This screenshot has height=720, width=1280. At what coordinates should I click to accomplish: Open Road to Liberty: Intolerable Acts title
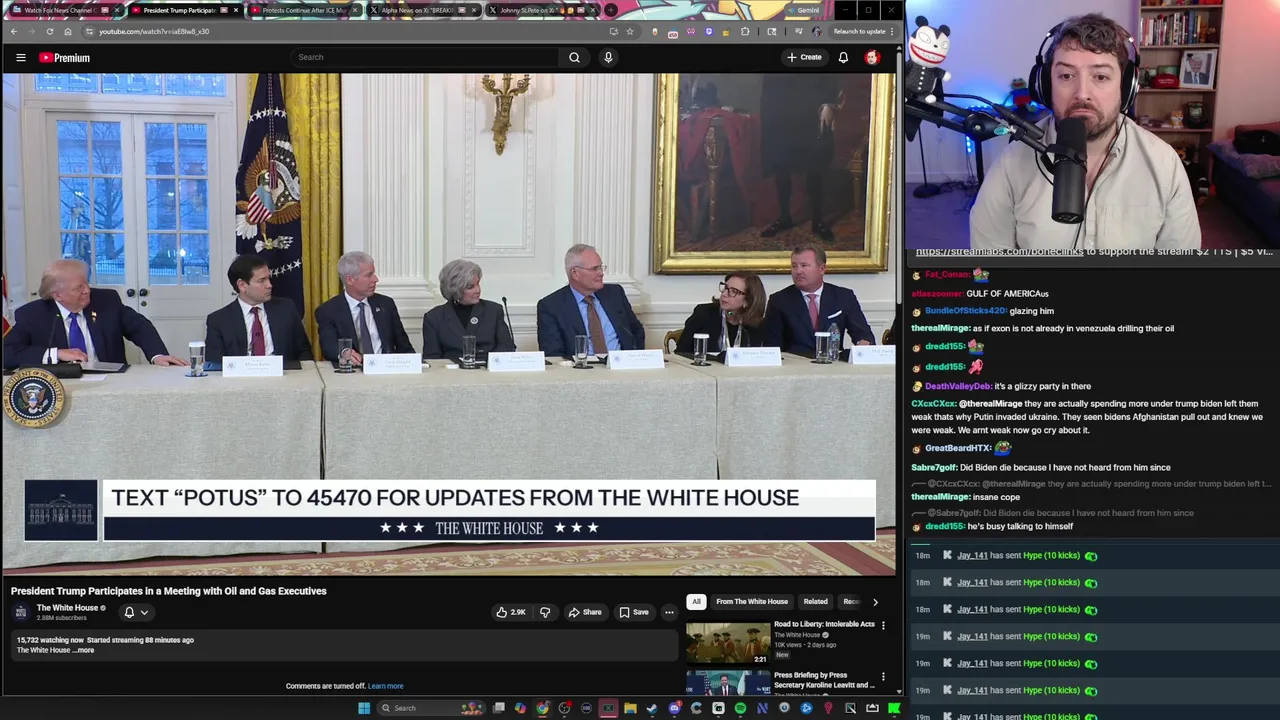(x=824, y=624)
